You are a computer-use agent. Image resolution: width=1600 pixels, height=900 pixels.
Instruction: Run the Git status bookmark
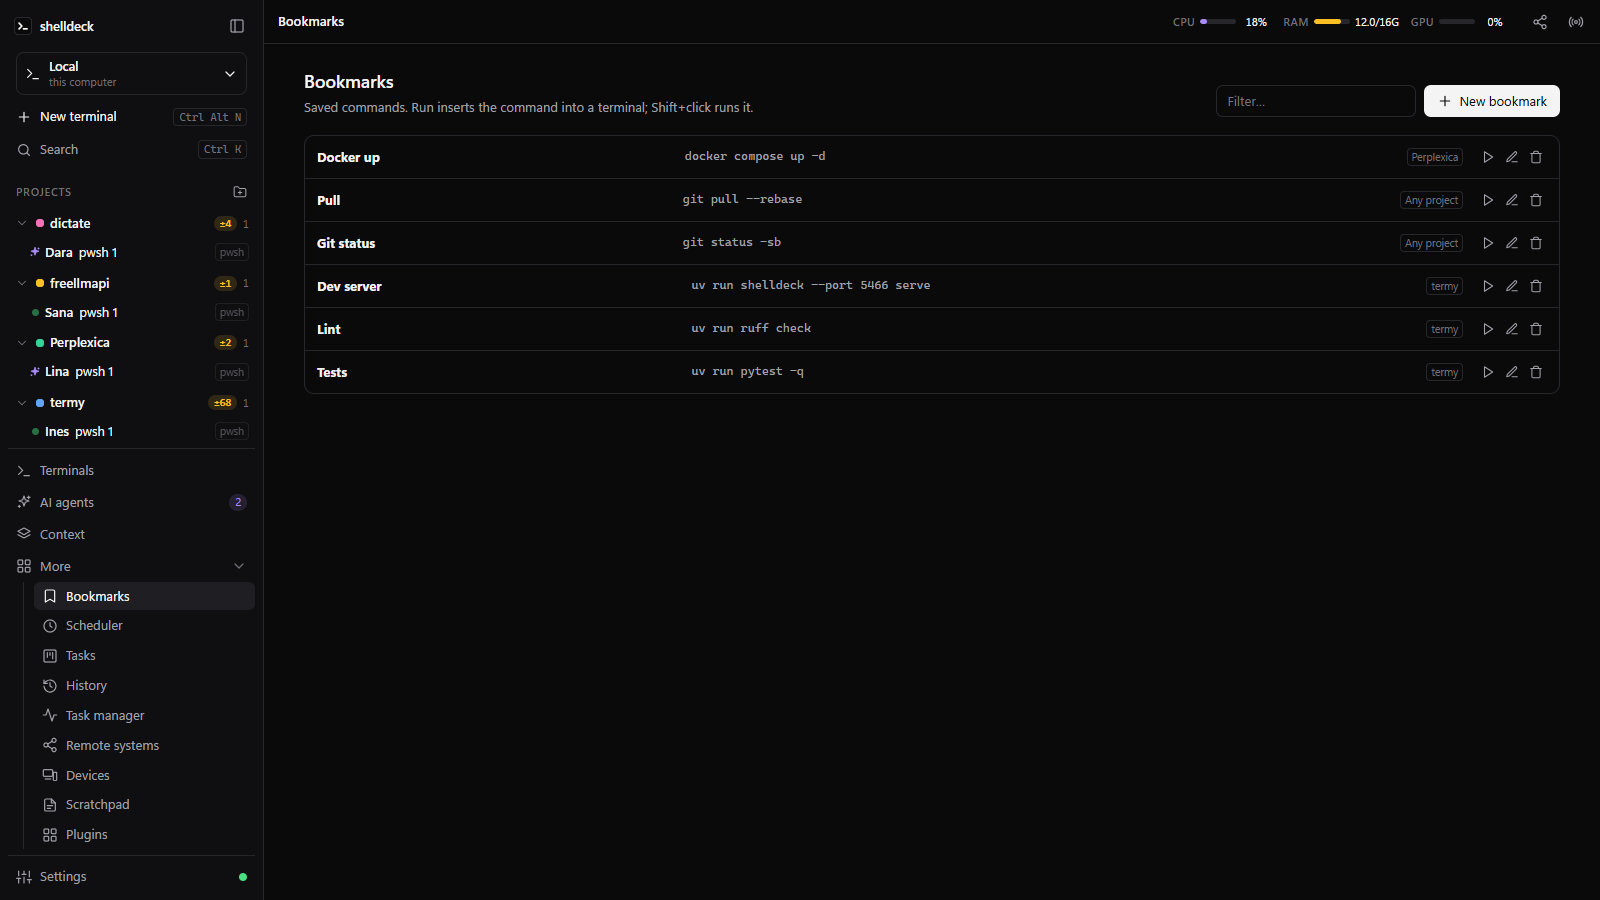pyautogui.click(x=1488, y=243)
